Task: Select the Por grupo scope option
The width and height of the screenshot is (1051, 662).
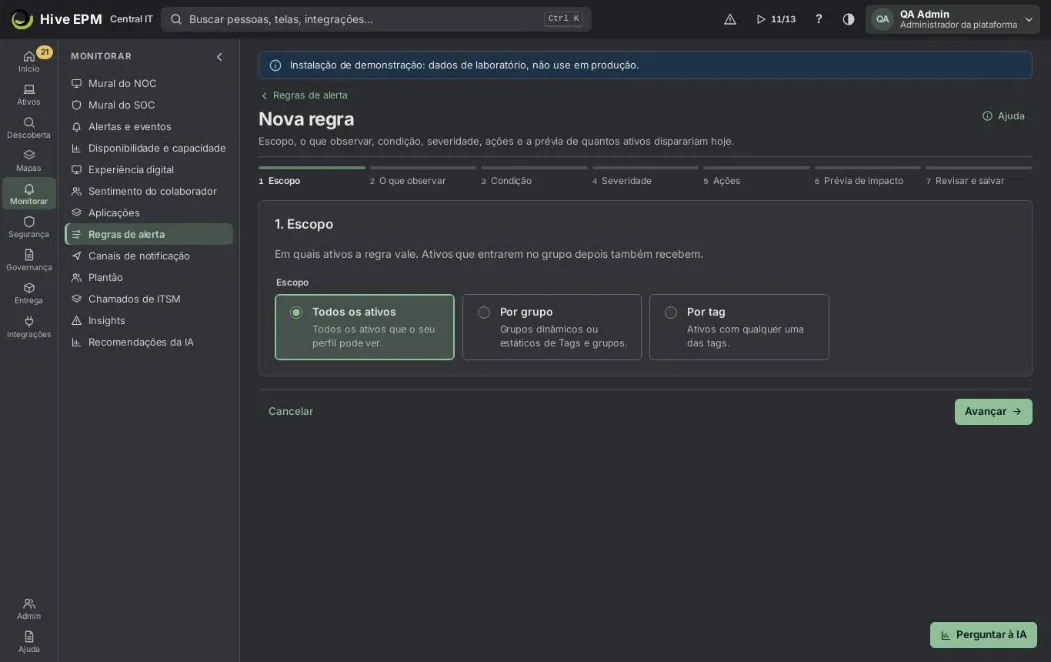Action: (552, 327)
